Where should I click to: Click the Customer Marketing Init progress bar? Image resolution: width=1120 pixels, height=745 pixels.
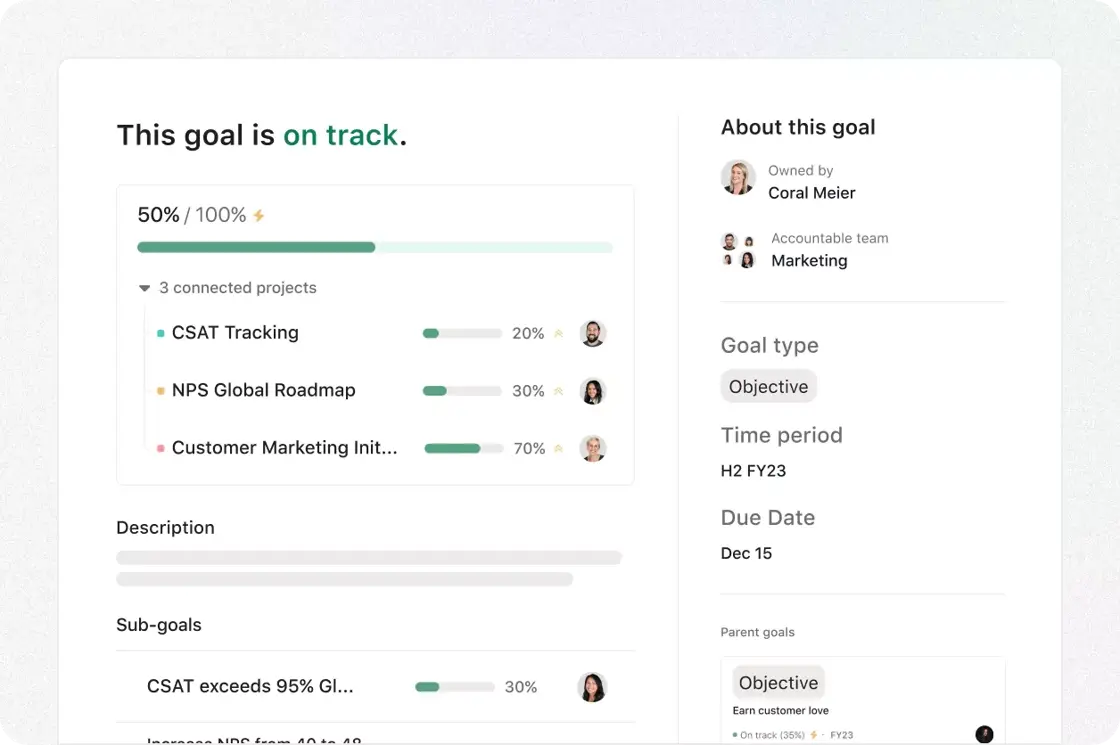pyautogui.click(x=464, y=449)
